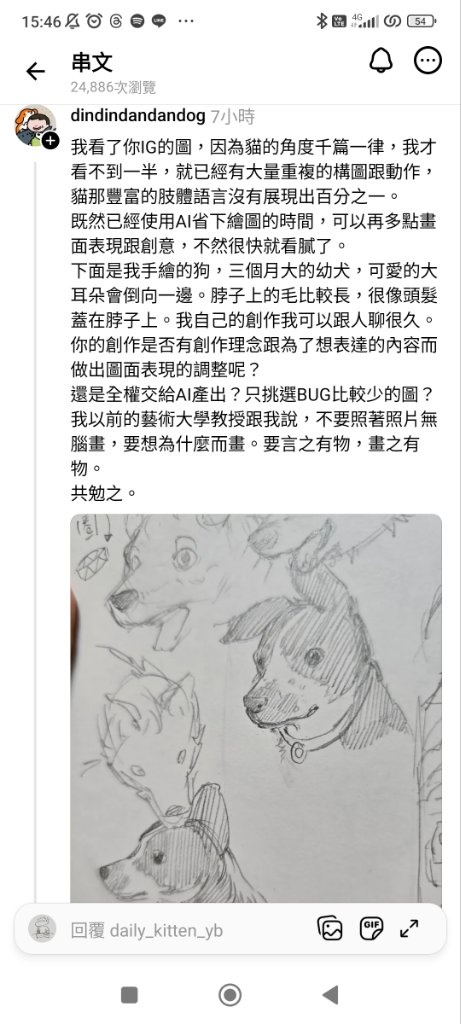
Task: Tap Android back triangle button
Action: [330, 995]
